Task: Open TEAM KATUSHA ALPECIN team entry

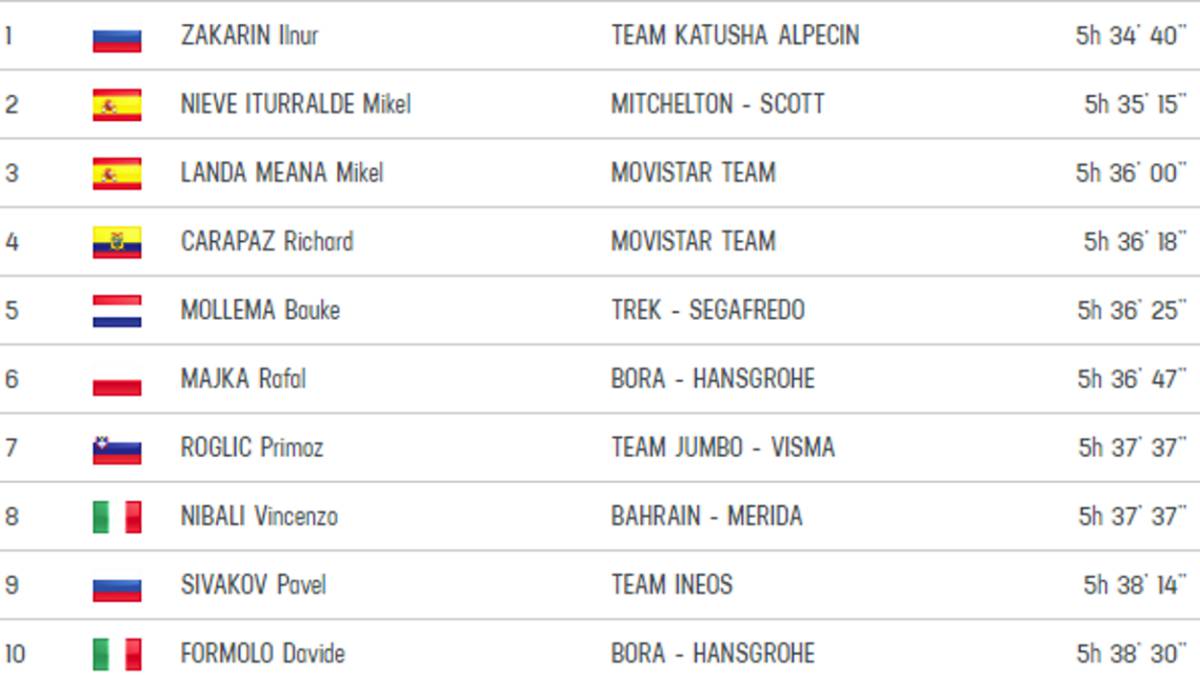Action: (x=735, y=35)
